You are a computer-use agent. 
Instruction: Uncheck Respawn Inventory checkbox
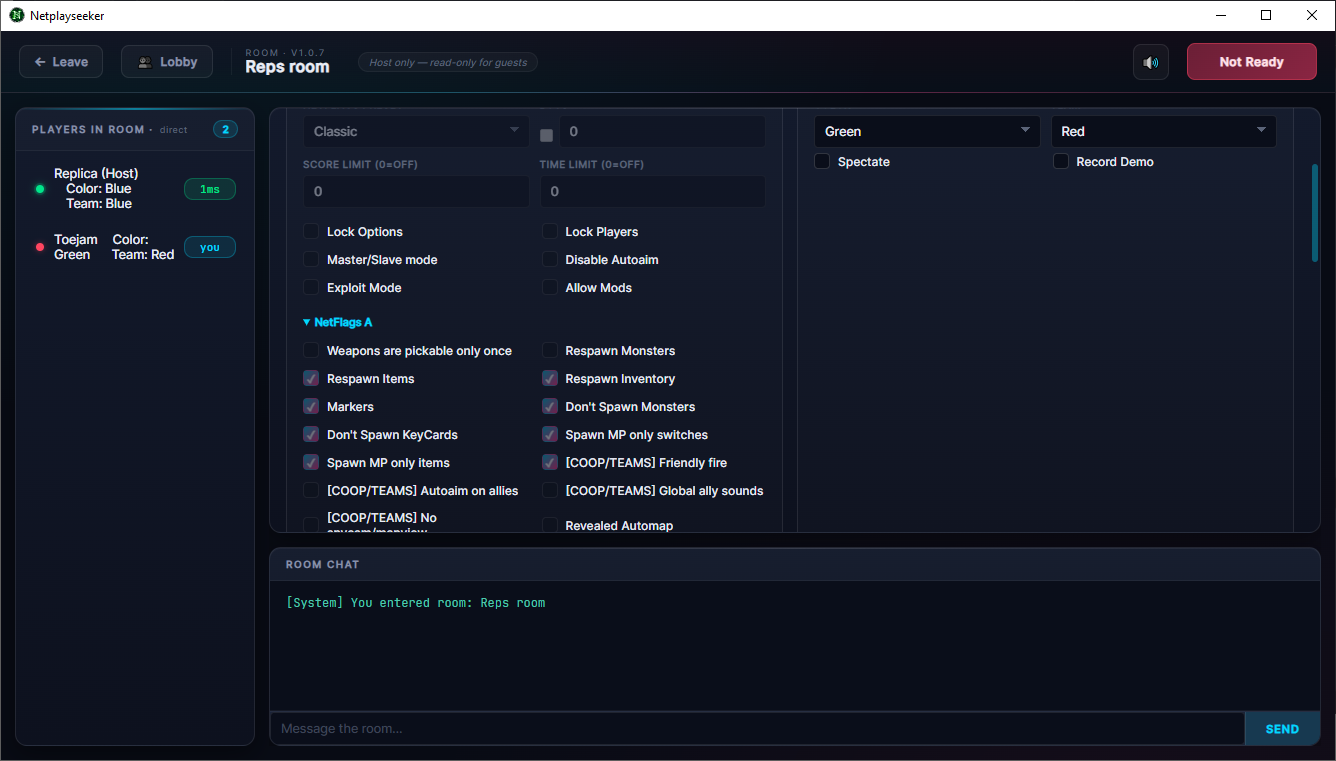(x=550, y=378)
